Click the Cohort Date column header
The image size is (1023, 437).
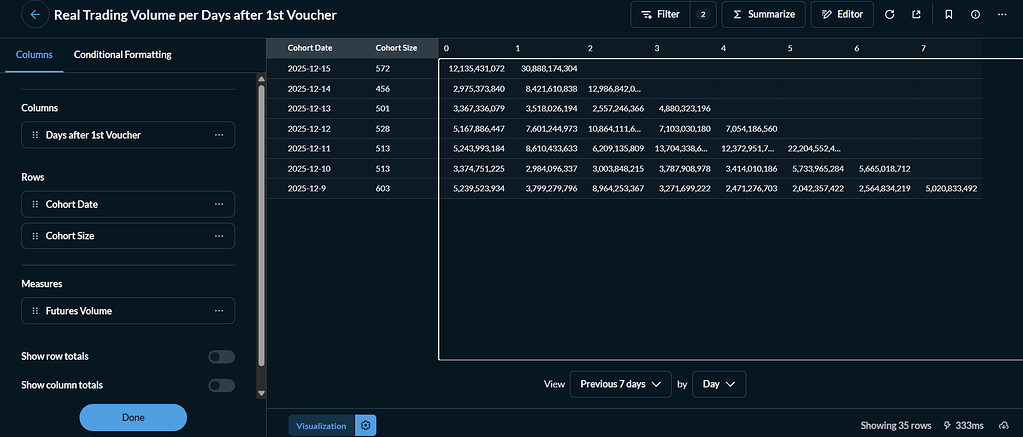(x=309, y=48)
